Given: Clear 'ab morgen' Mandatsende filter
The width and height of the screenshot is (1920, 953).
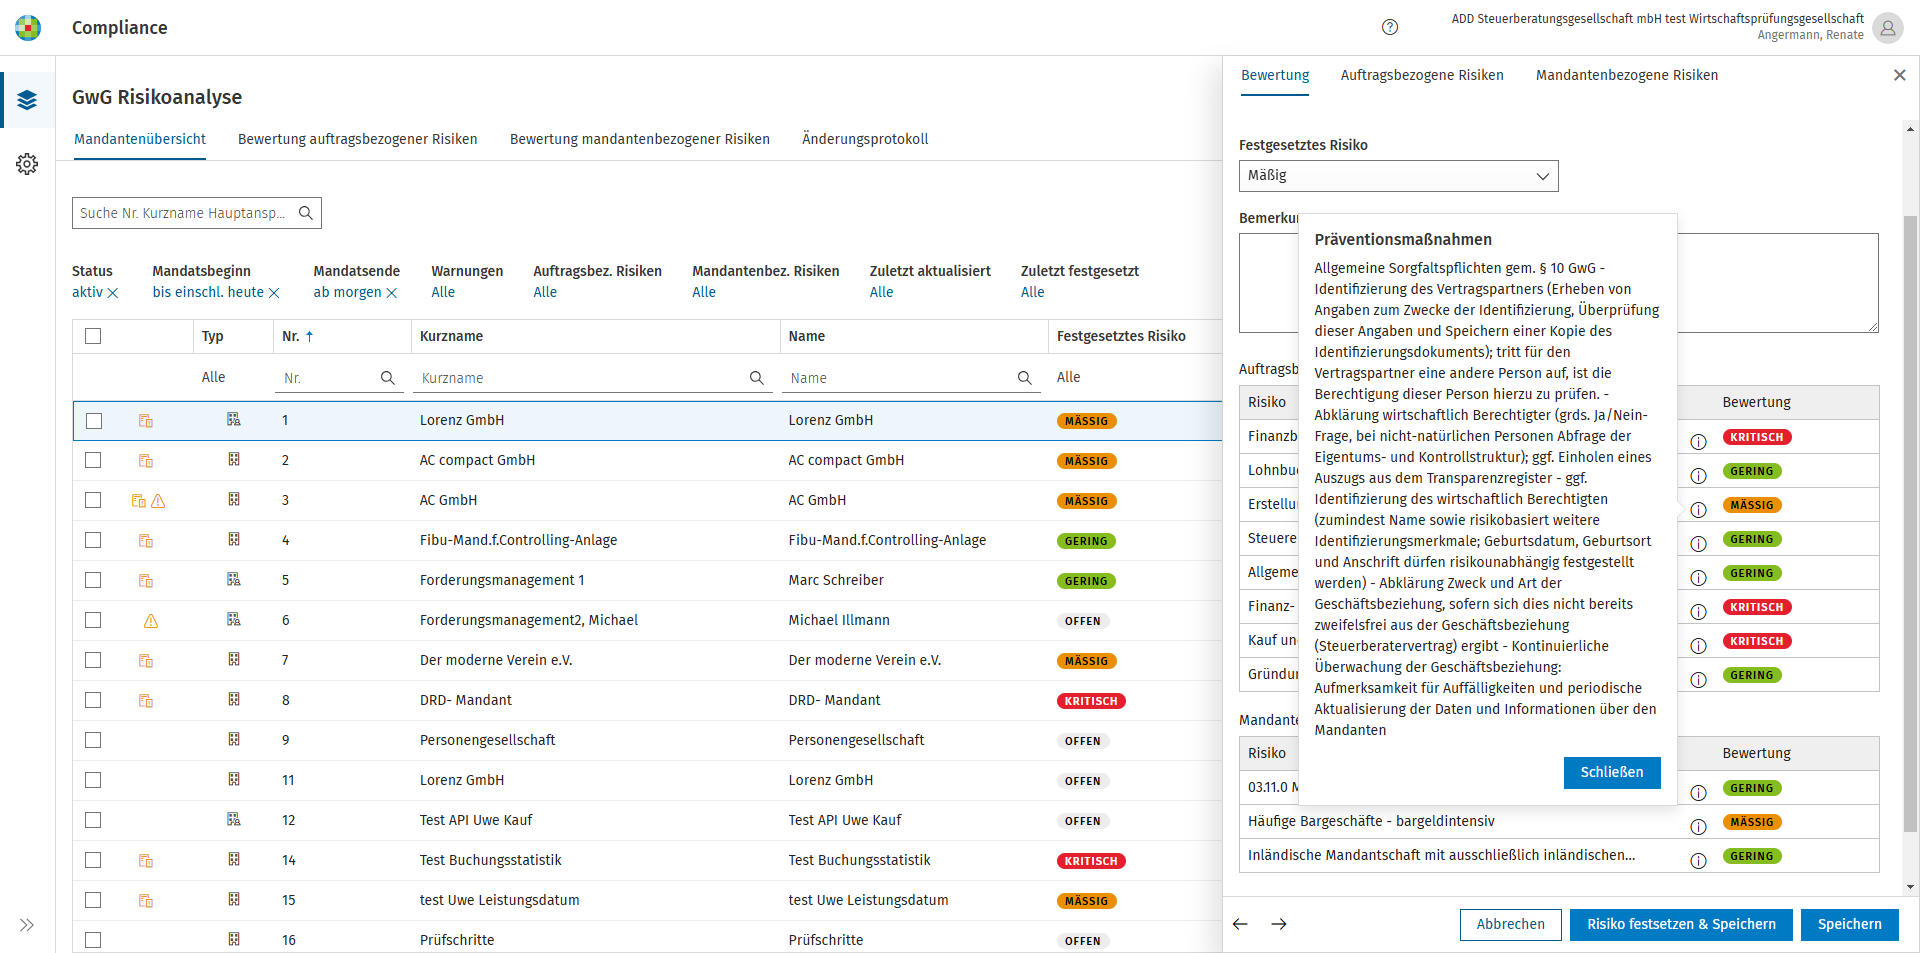Looking at the screenshot, I should coord(392,293).
